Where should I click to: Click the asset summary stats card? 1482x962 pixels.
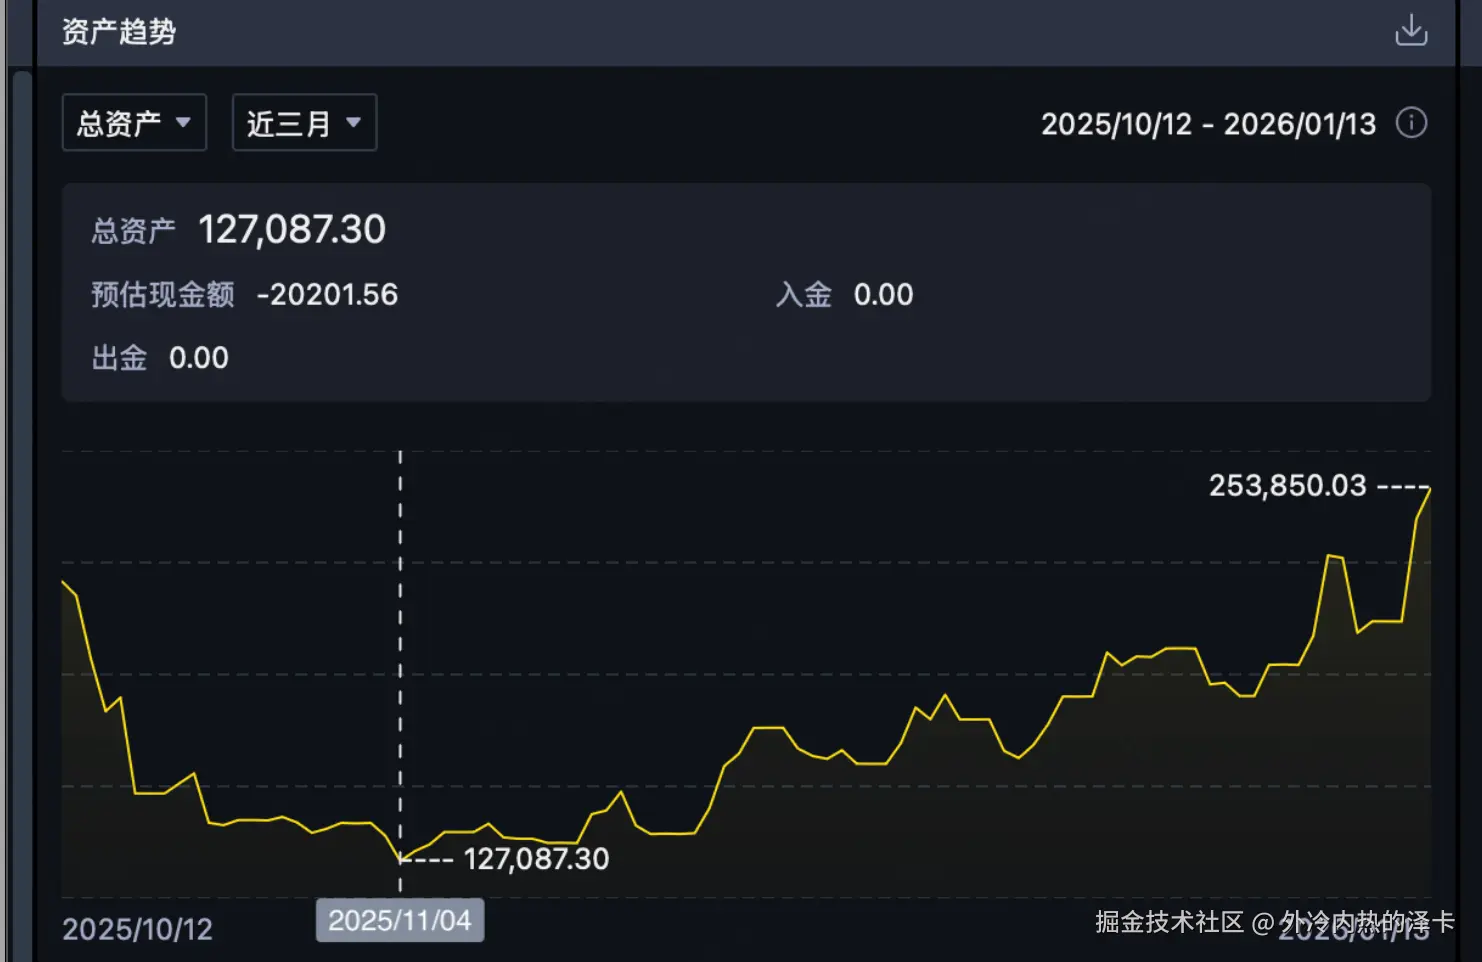745,293
